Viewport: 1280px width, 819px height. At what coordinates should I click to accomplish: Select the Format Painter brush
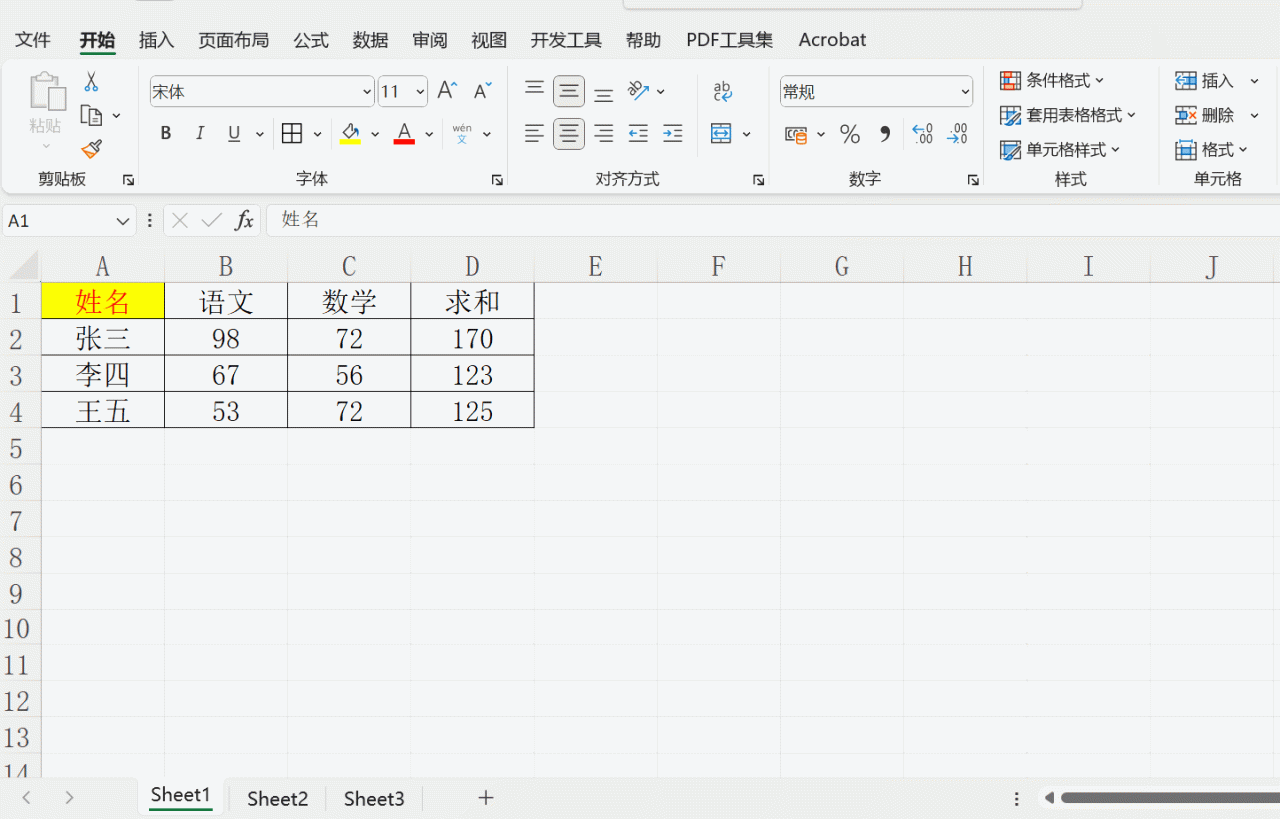tap(92, 149)
